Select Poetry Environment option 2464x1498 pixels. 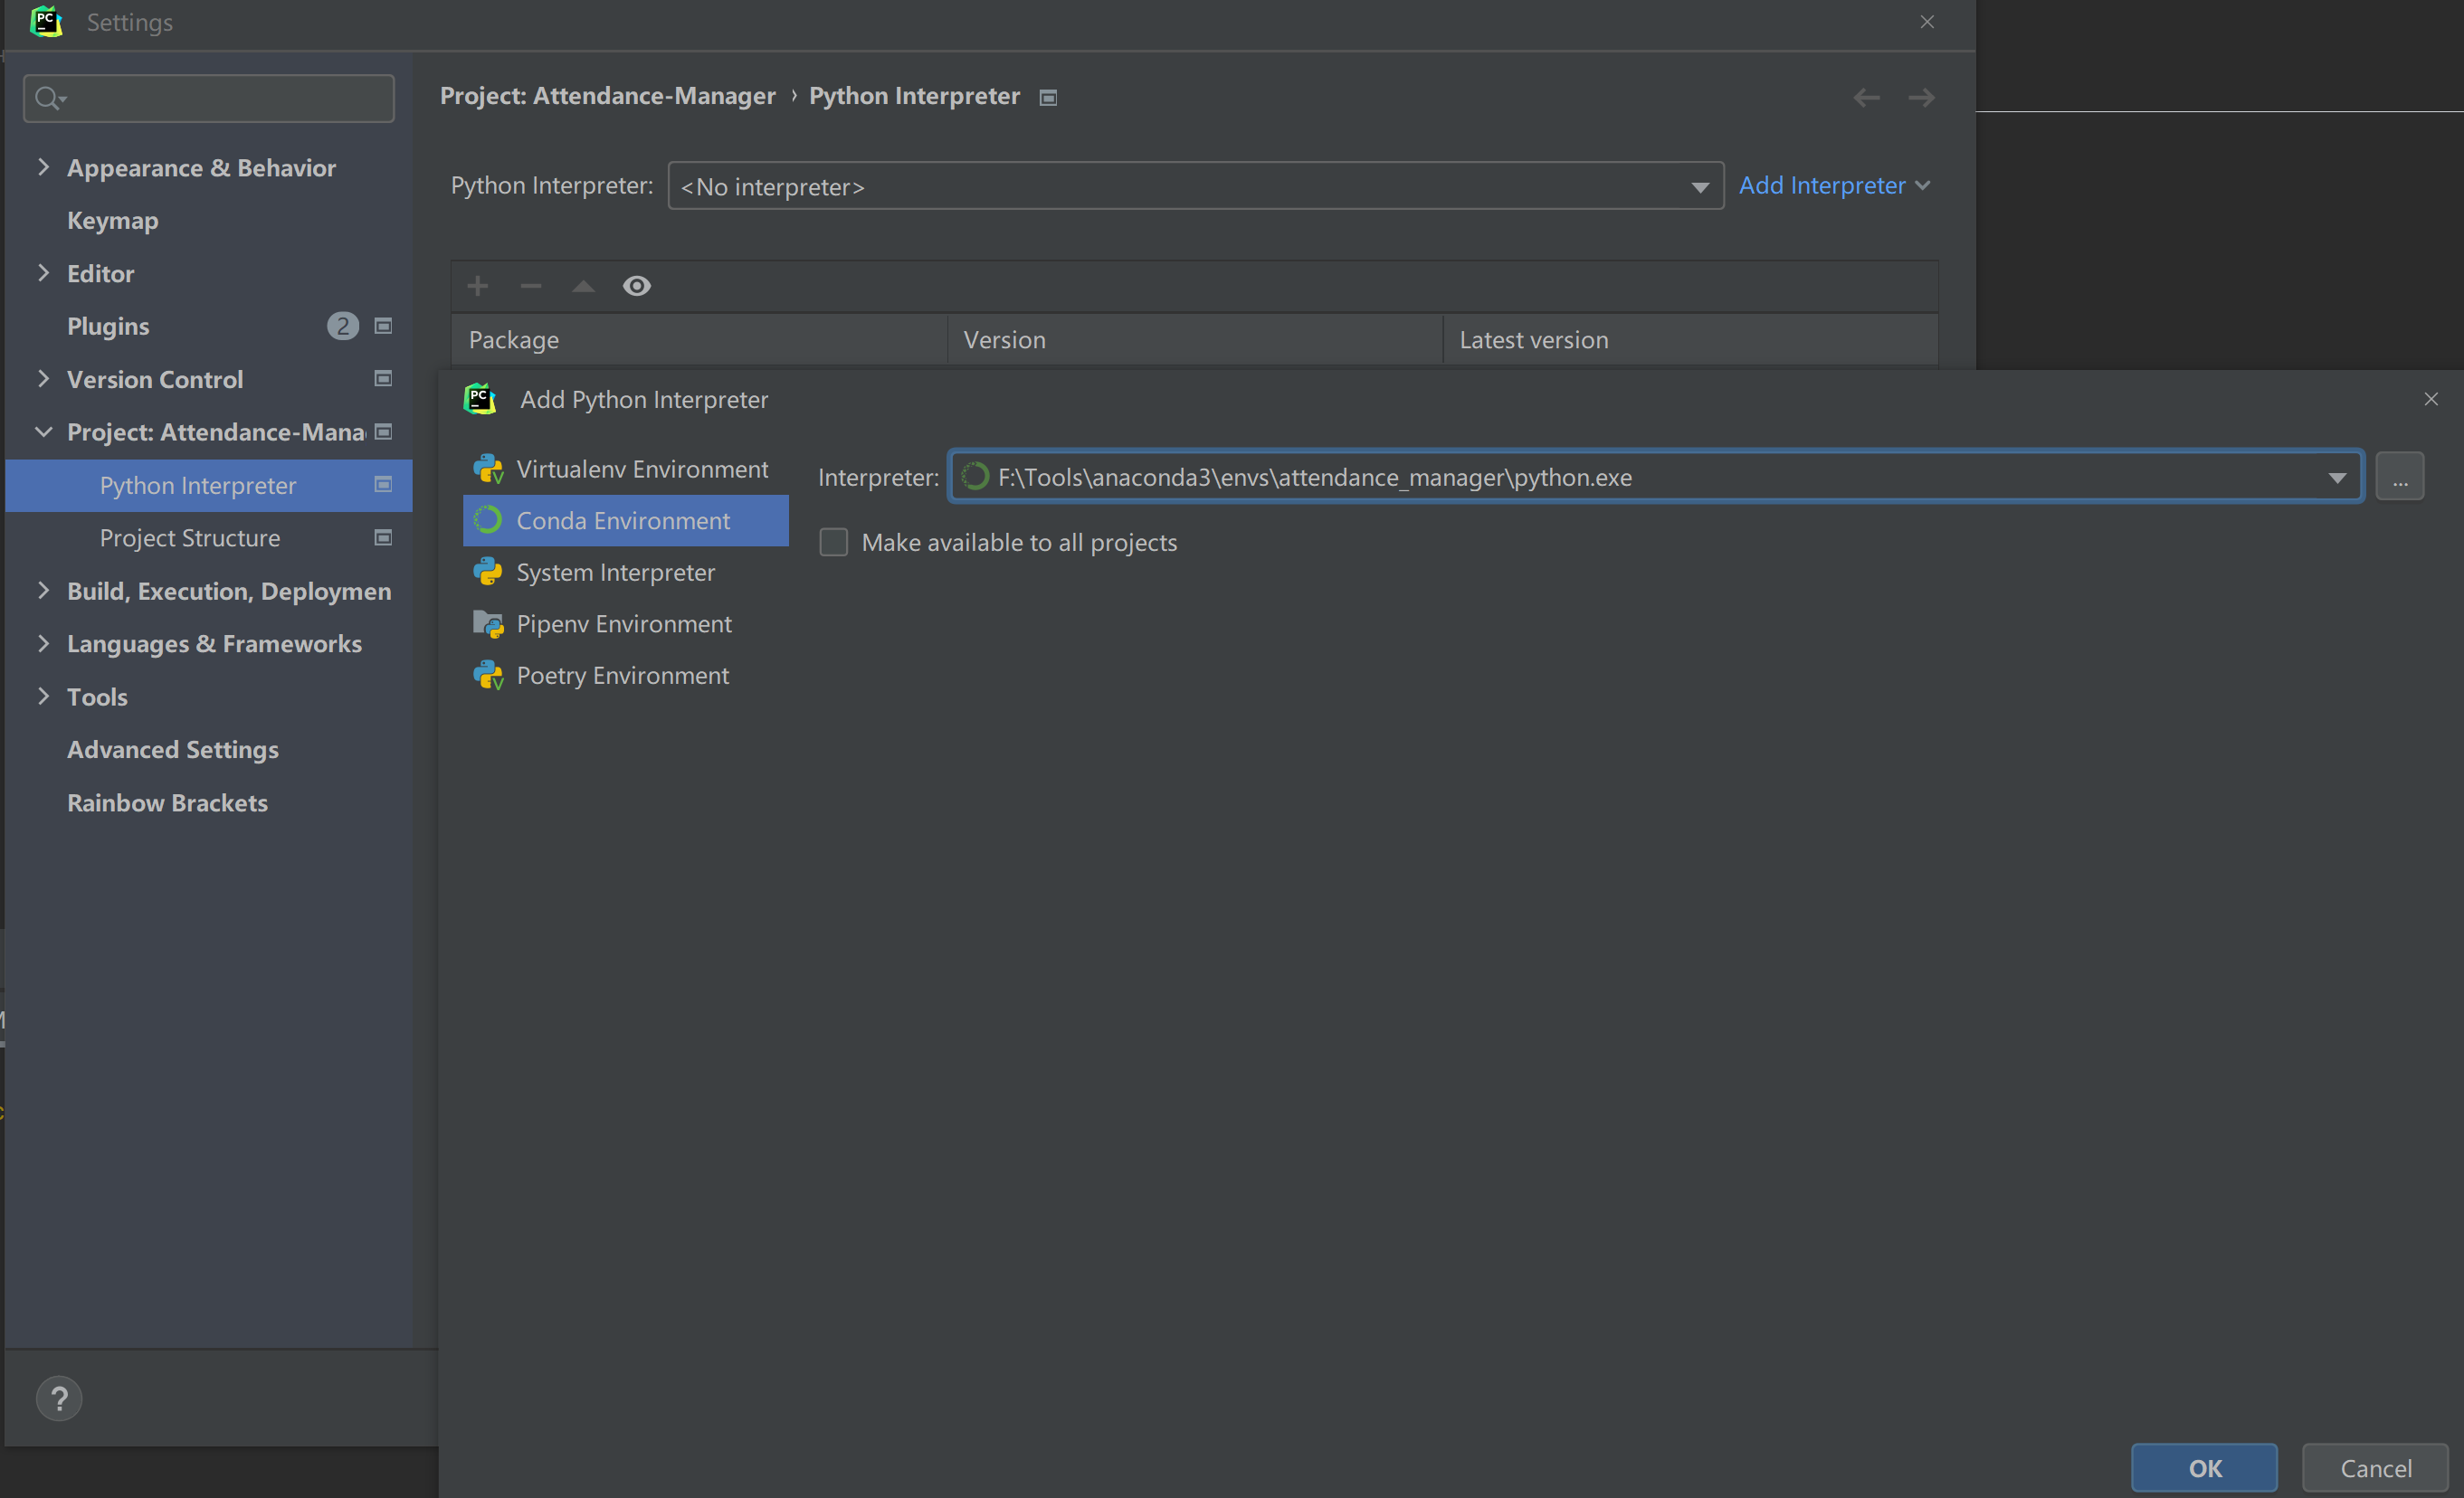622,675
